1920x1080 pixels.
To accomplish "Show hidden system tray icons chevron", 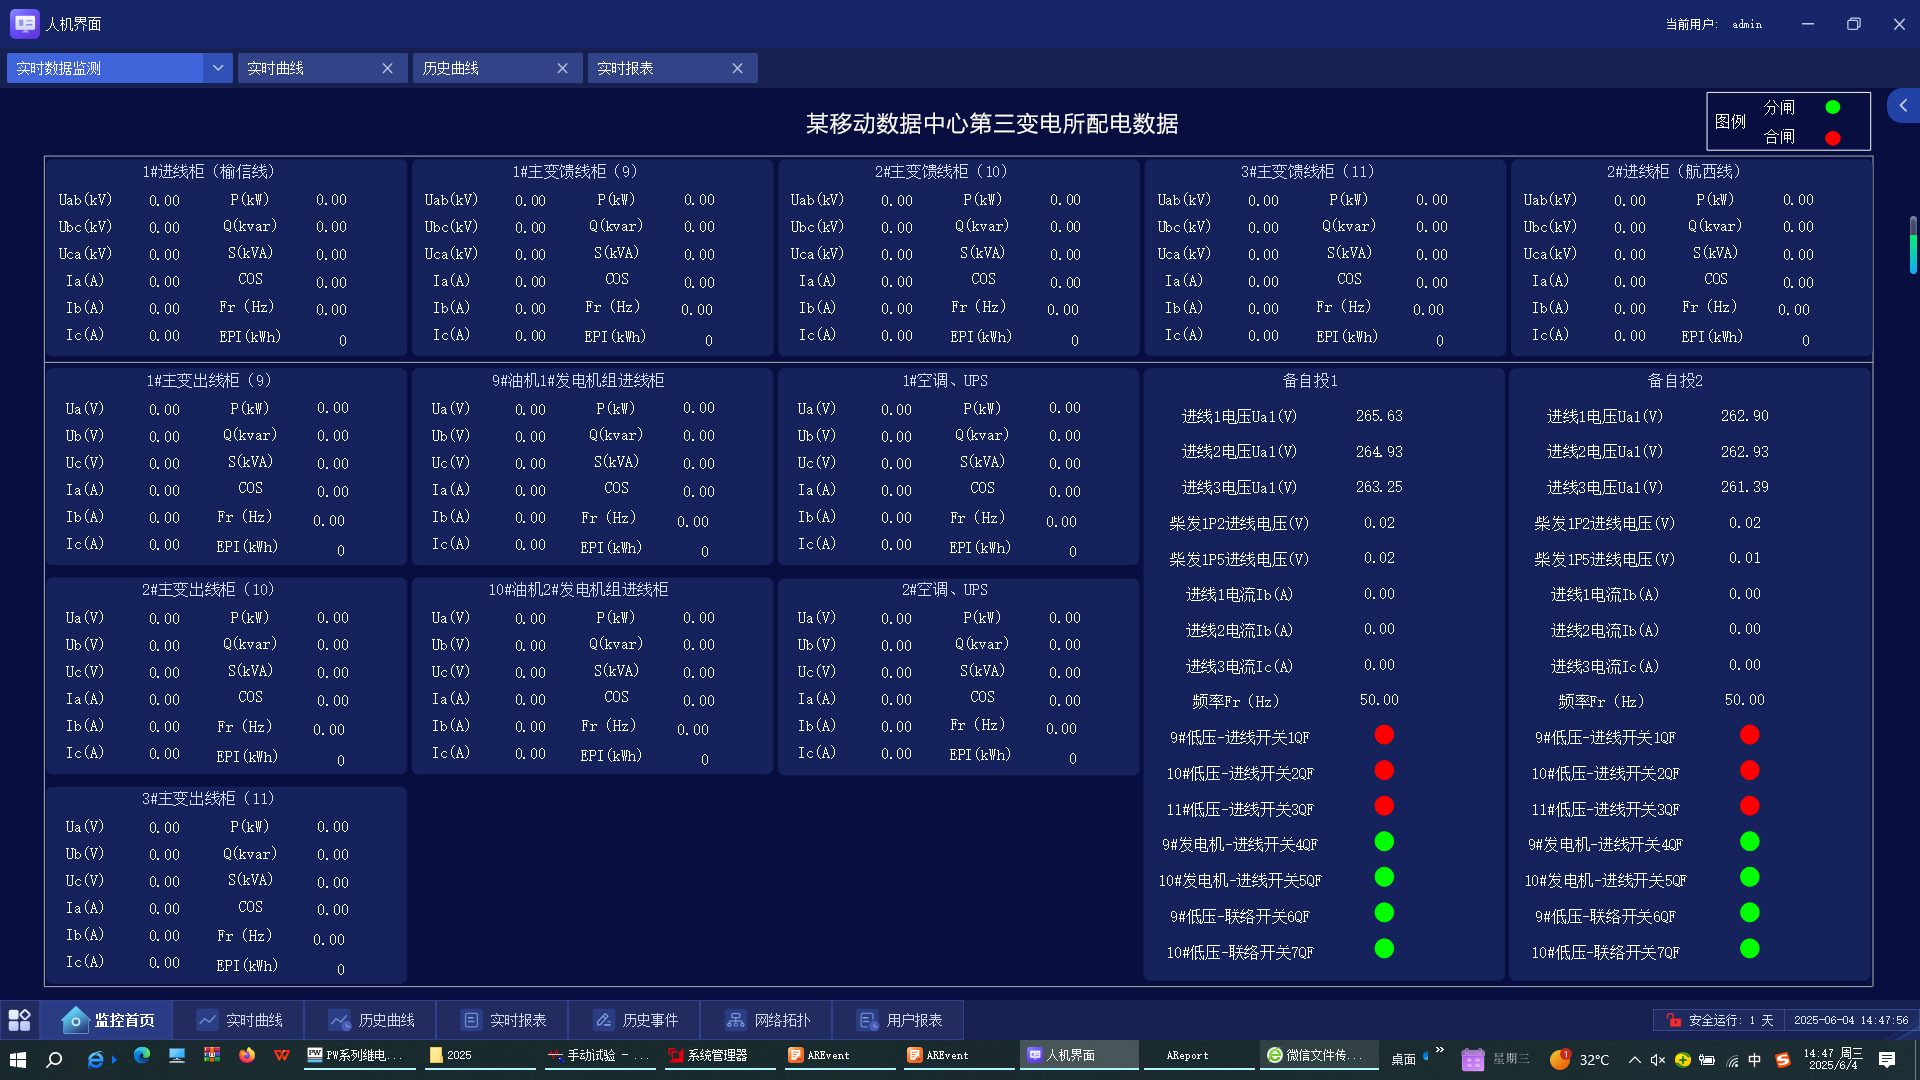I will [x=1634, y=1059].
